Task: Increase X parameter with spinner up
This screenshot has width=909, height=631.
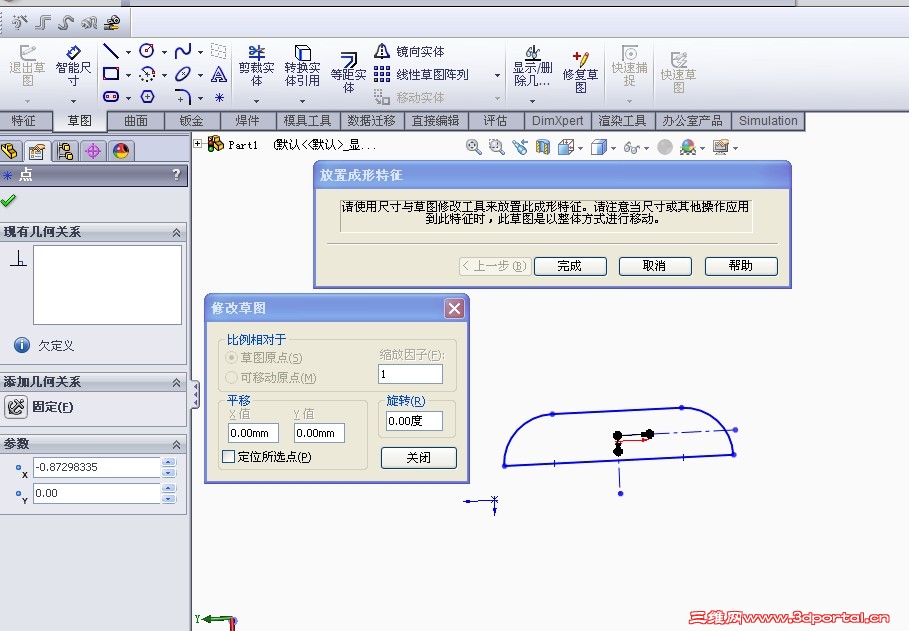Action: [x=168, y=462]
